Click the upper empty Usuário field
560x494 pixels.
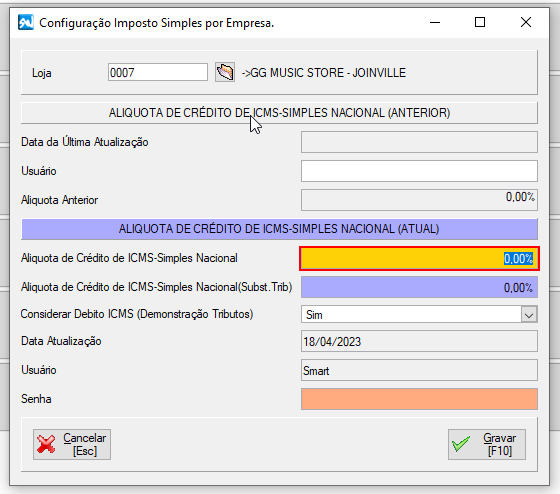click(419, 171)
